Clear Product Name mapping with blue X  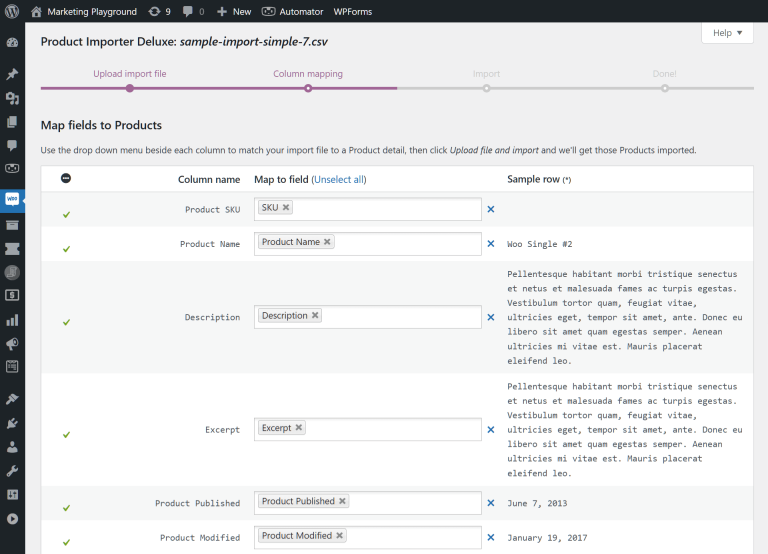click(x=491, y=243)
